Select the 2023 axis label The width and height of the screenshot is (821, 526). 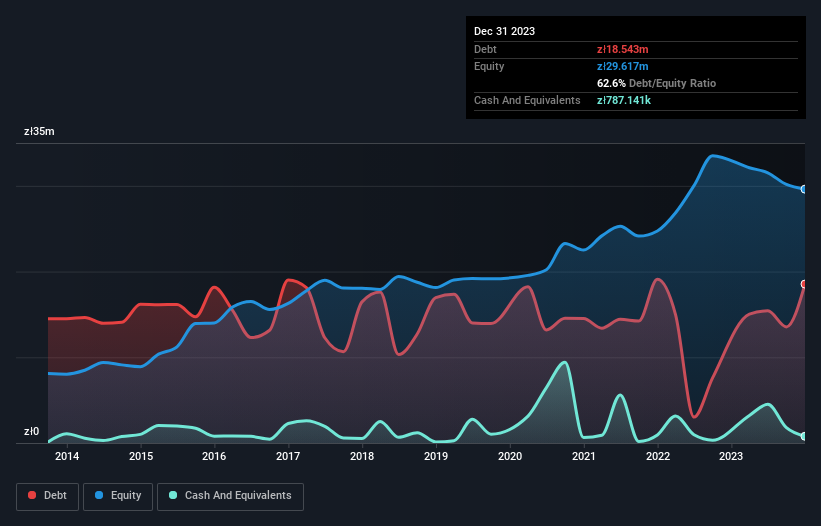click(731, 457)
